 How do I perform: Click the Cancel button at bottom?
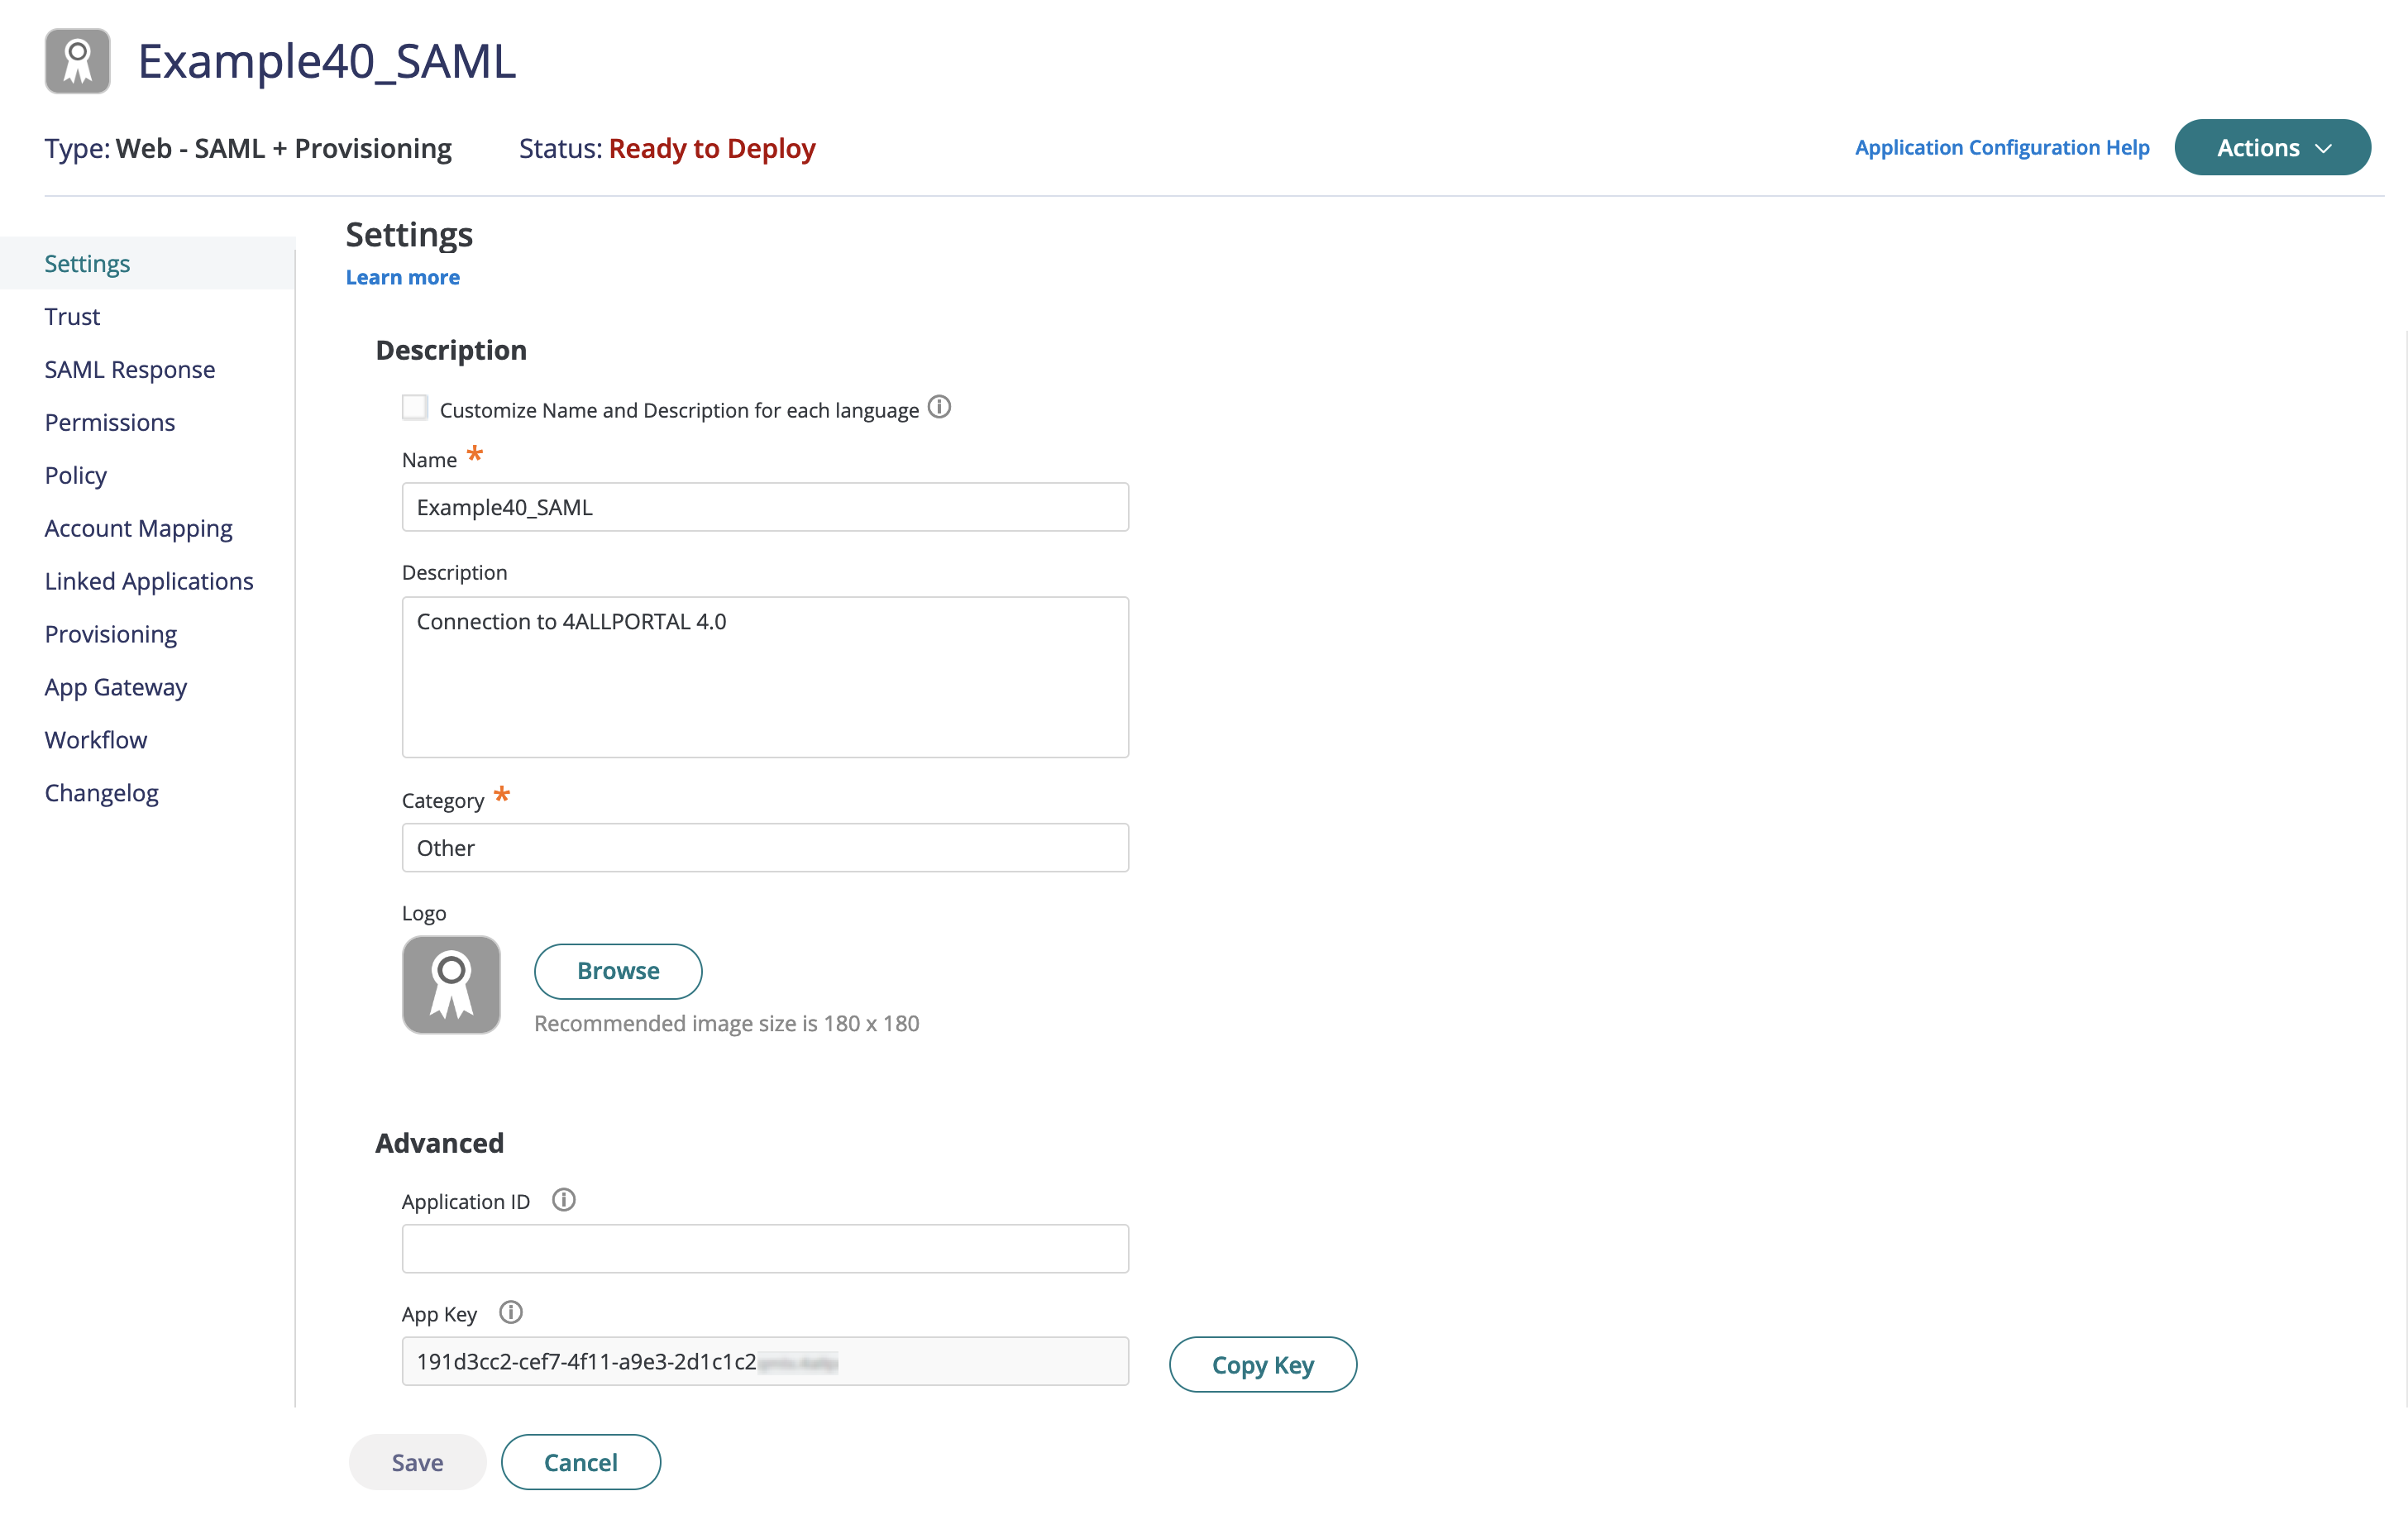[x=581, y=1462]
